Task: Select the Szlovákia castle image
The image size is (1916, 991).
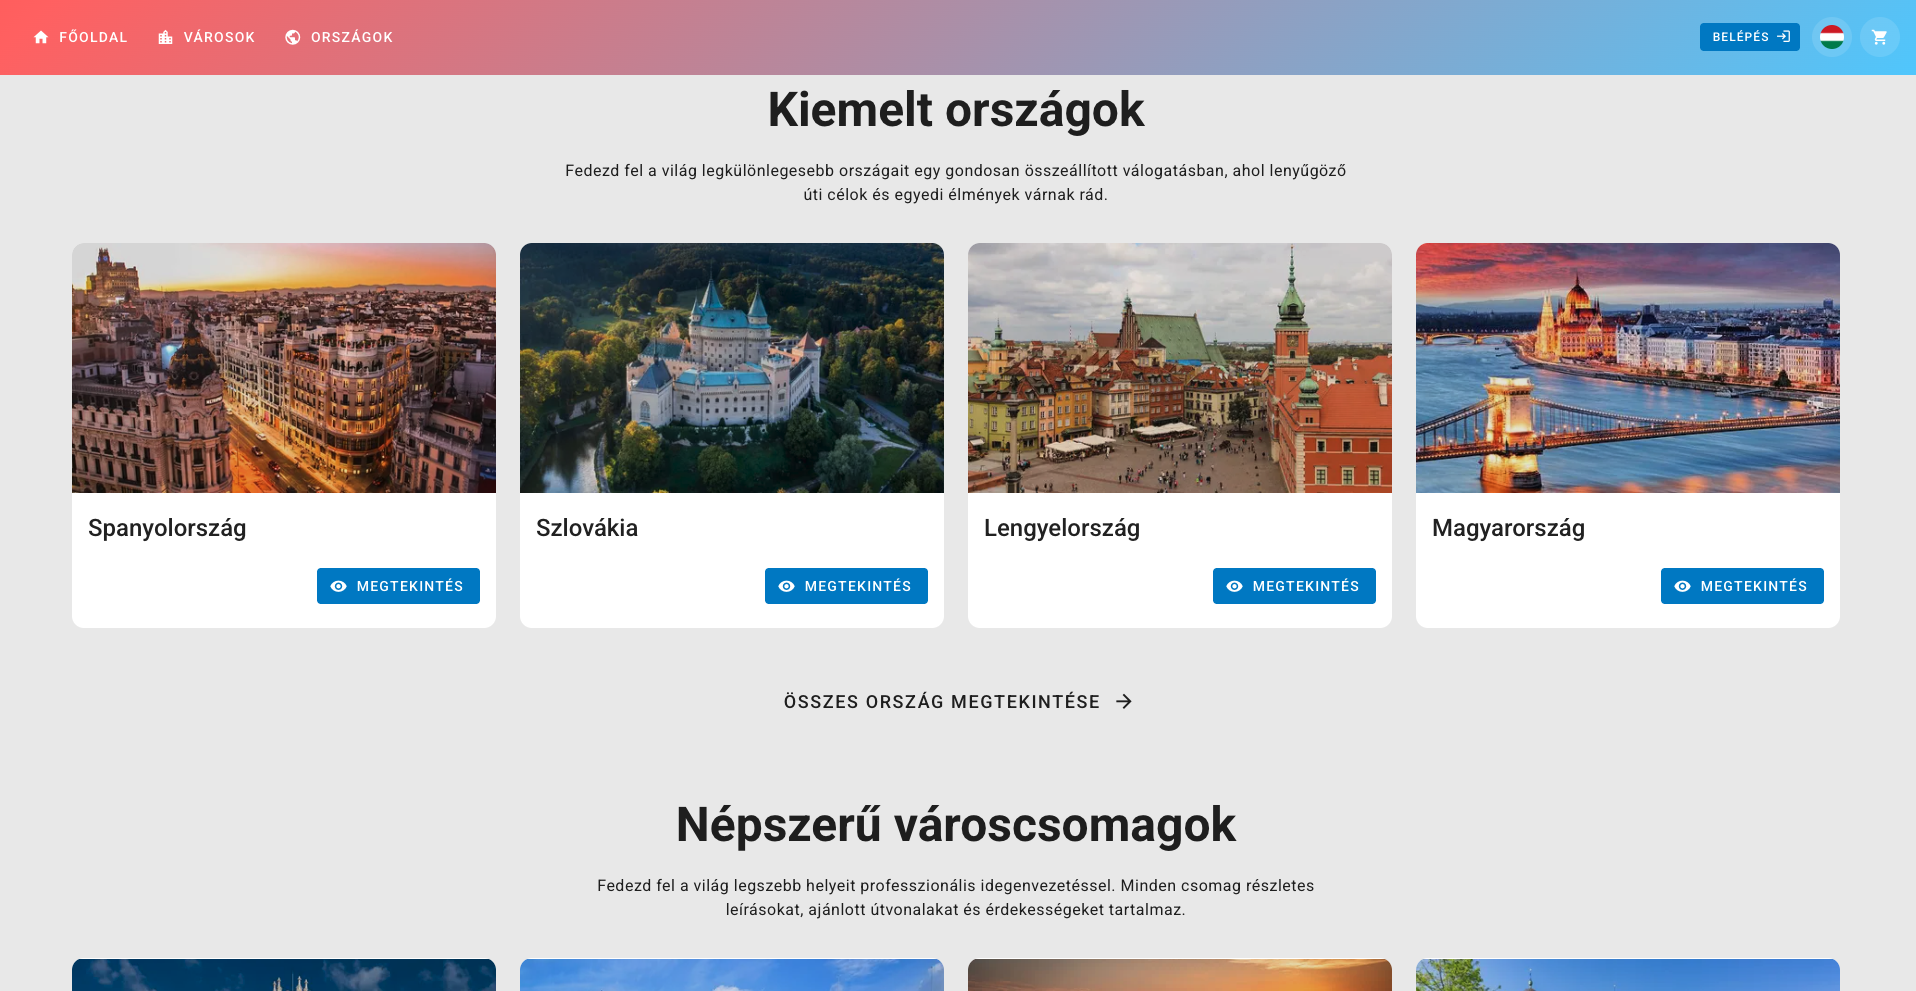Action: [732, 368]
